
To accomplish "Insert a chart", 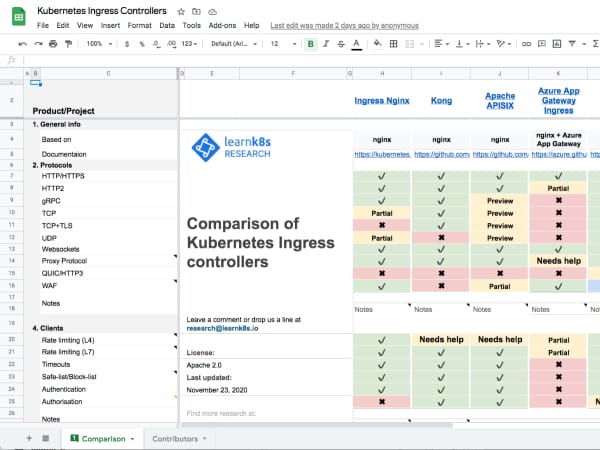I will click(x=557, y=44).
